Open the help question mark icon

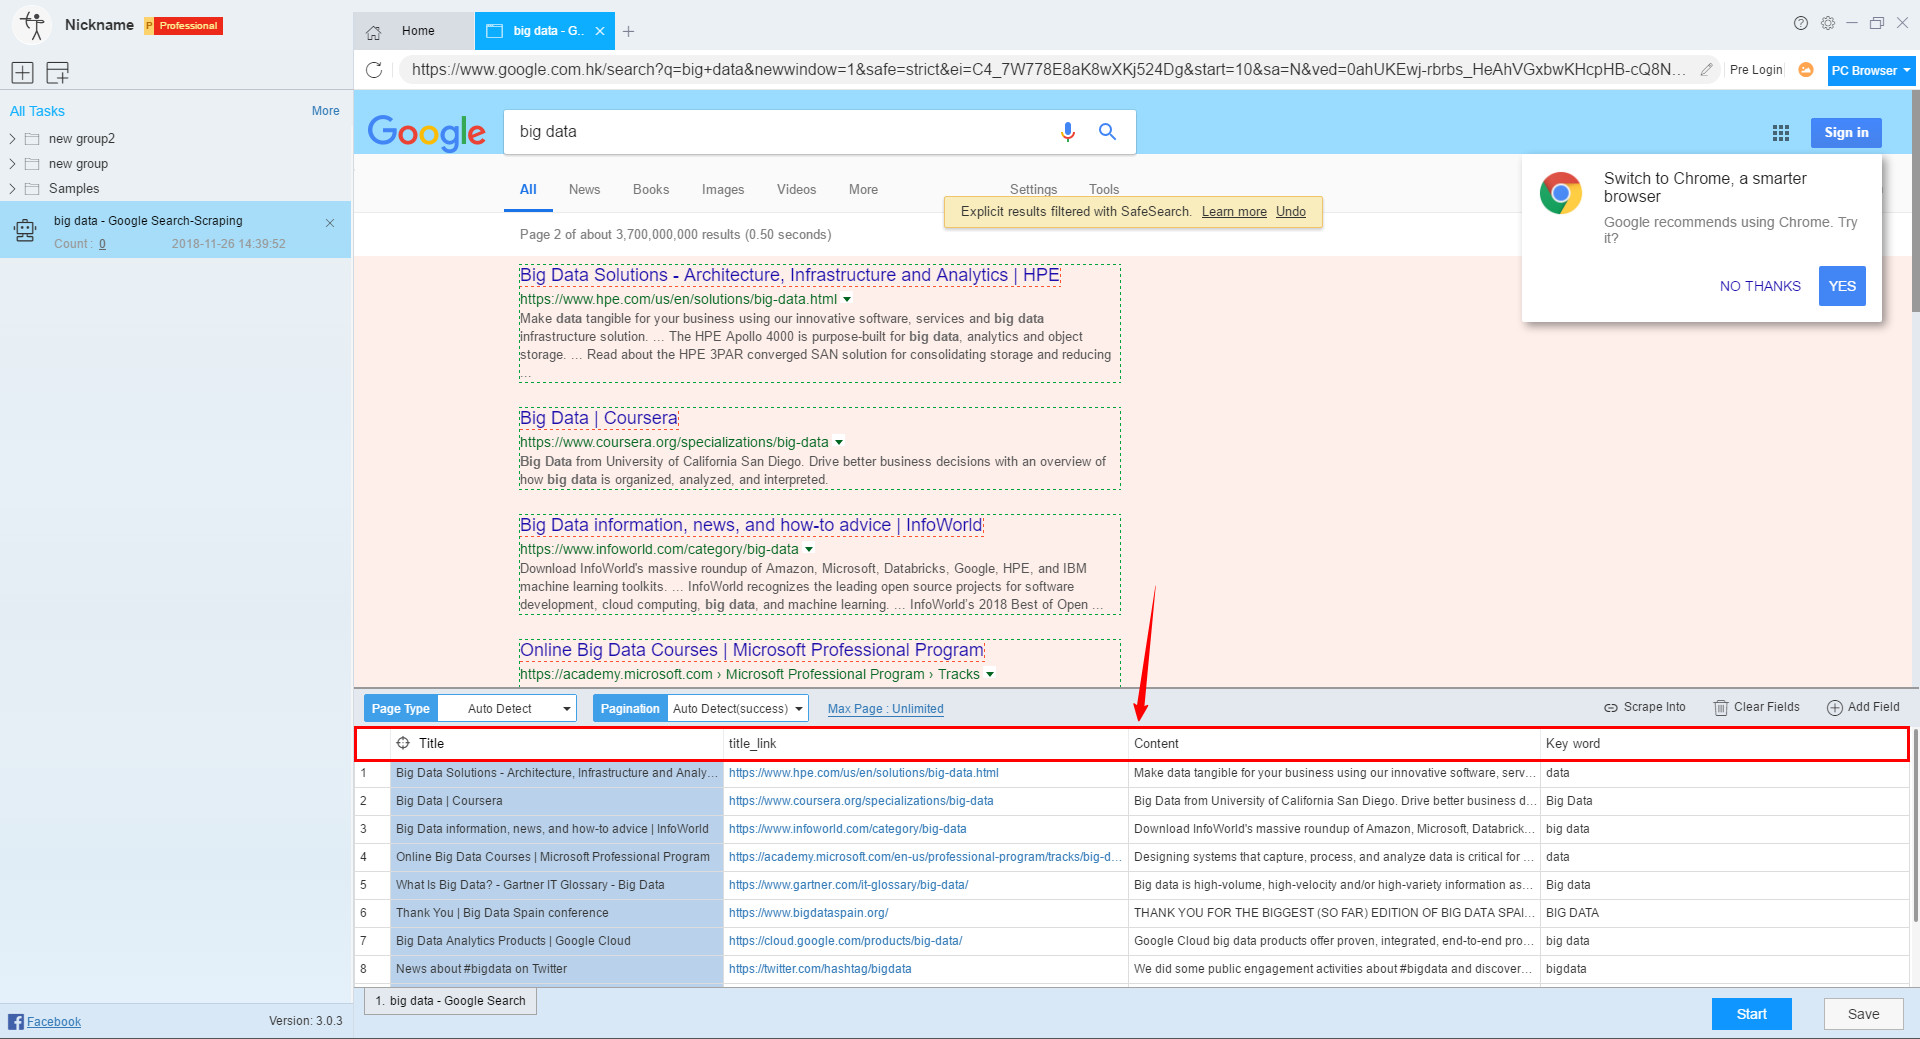[1801, 23]
